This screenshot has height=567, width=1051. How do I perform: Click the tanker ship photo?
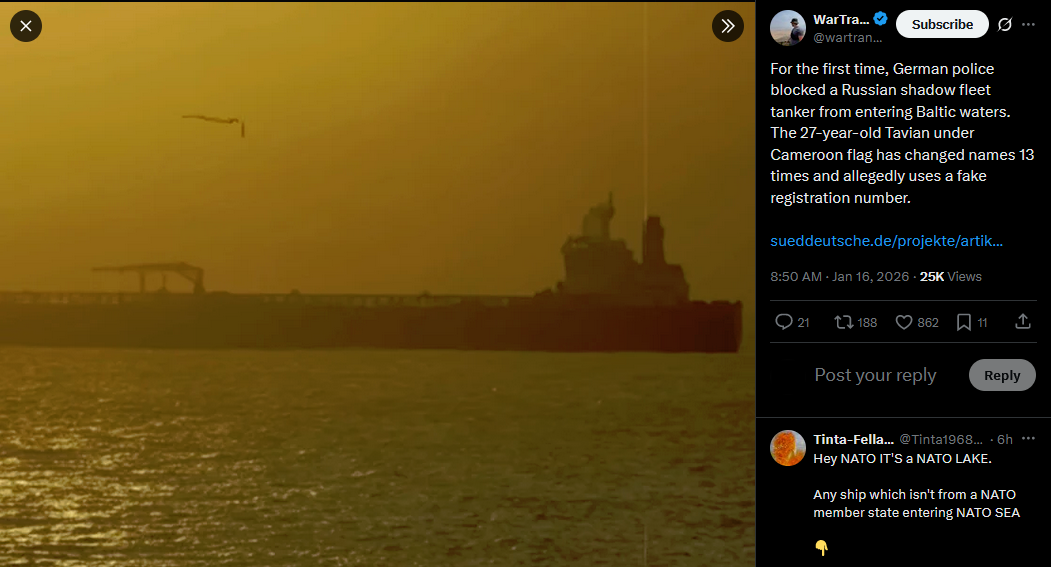[x=377, y=284]
